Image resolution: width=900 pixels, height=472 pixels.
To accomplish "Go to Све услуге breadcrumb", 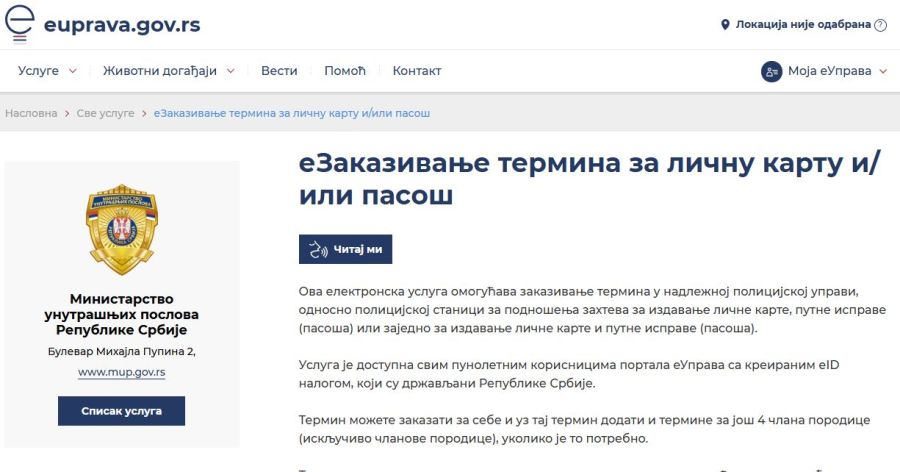I will click(x=106, y=113).
